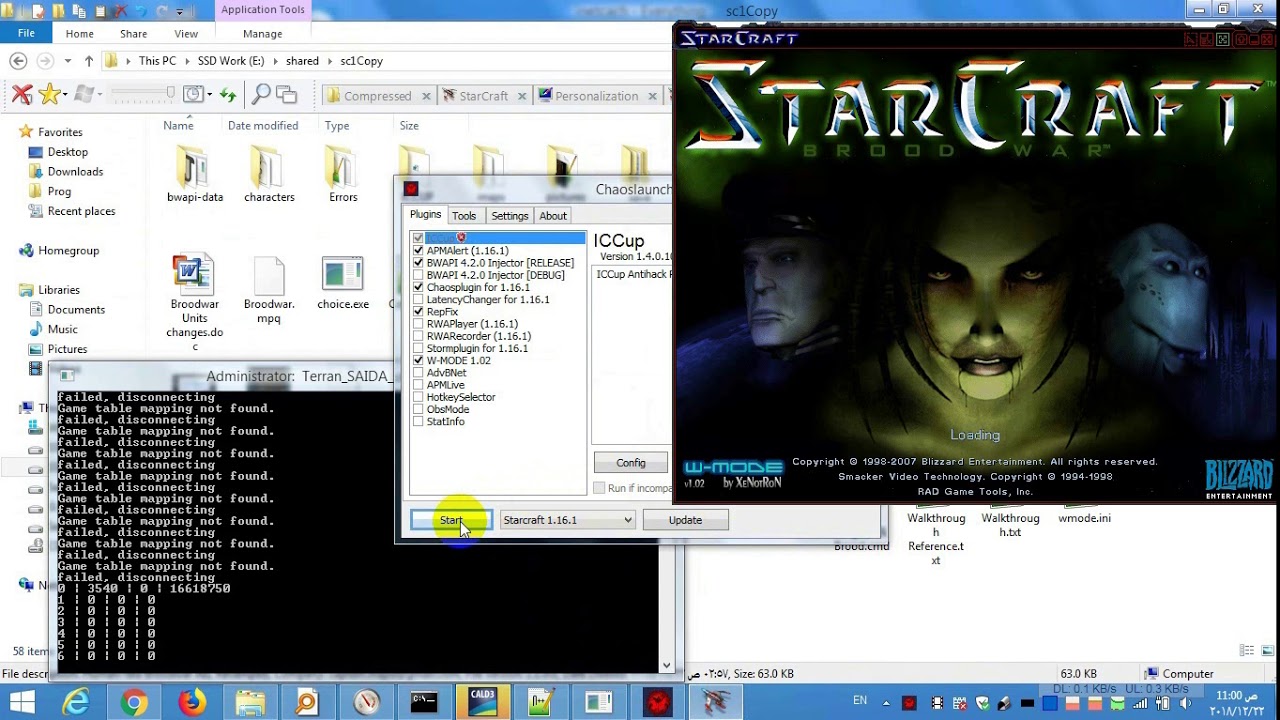1280x720 pixels.
Task: Switch to the command prompt taskbar icon
Action: click(x=424, y=702)
